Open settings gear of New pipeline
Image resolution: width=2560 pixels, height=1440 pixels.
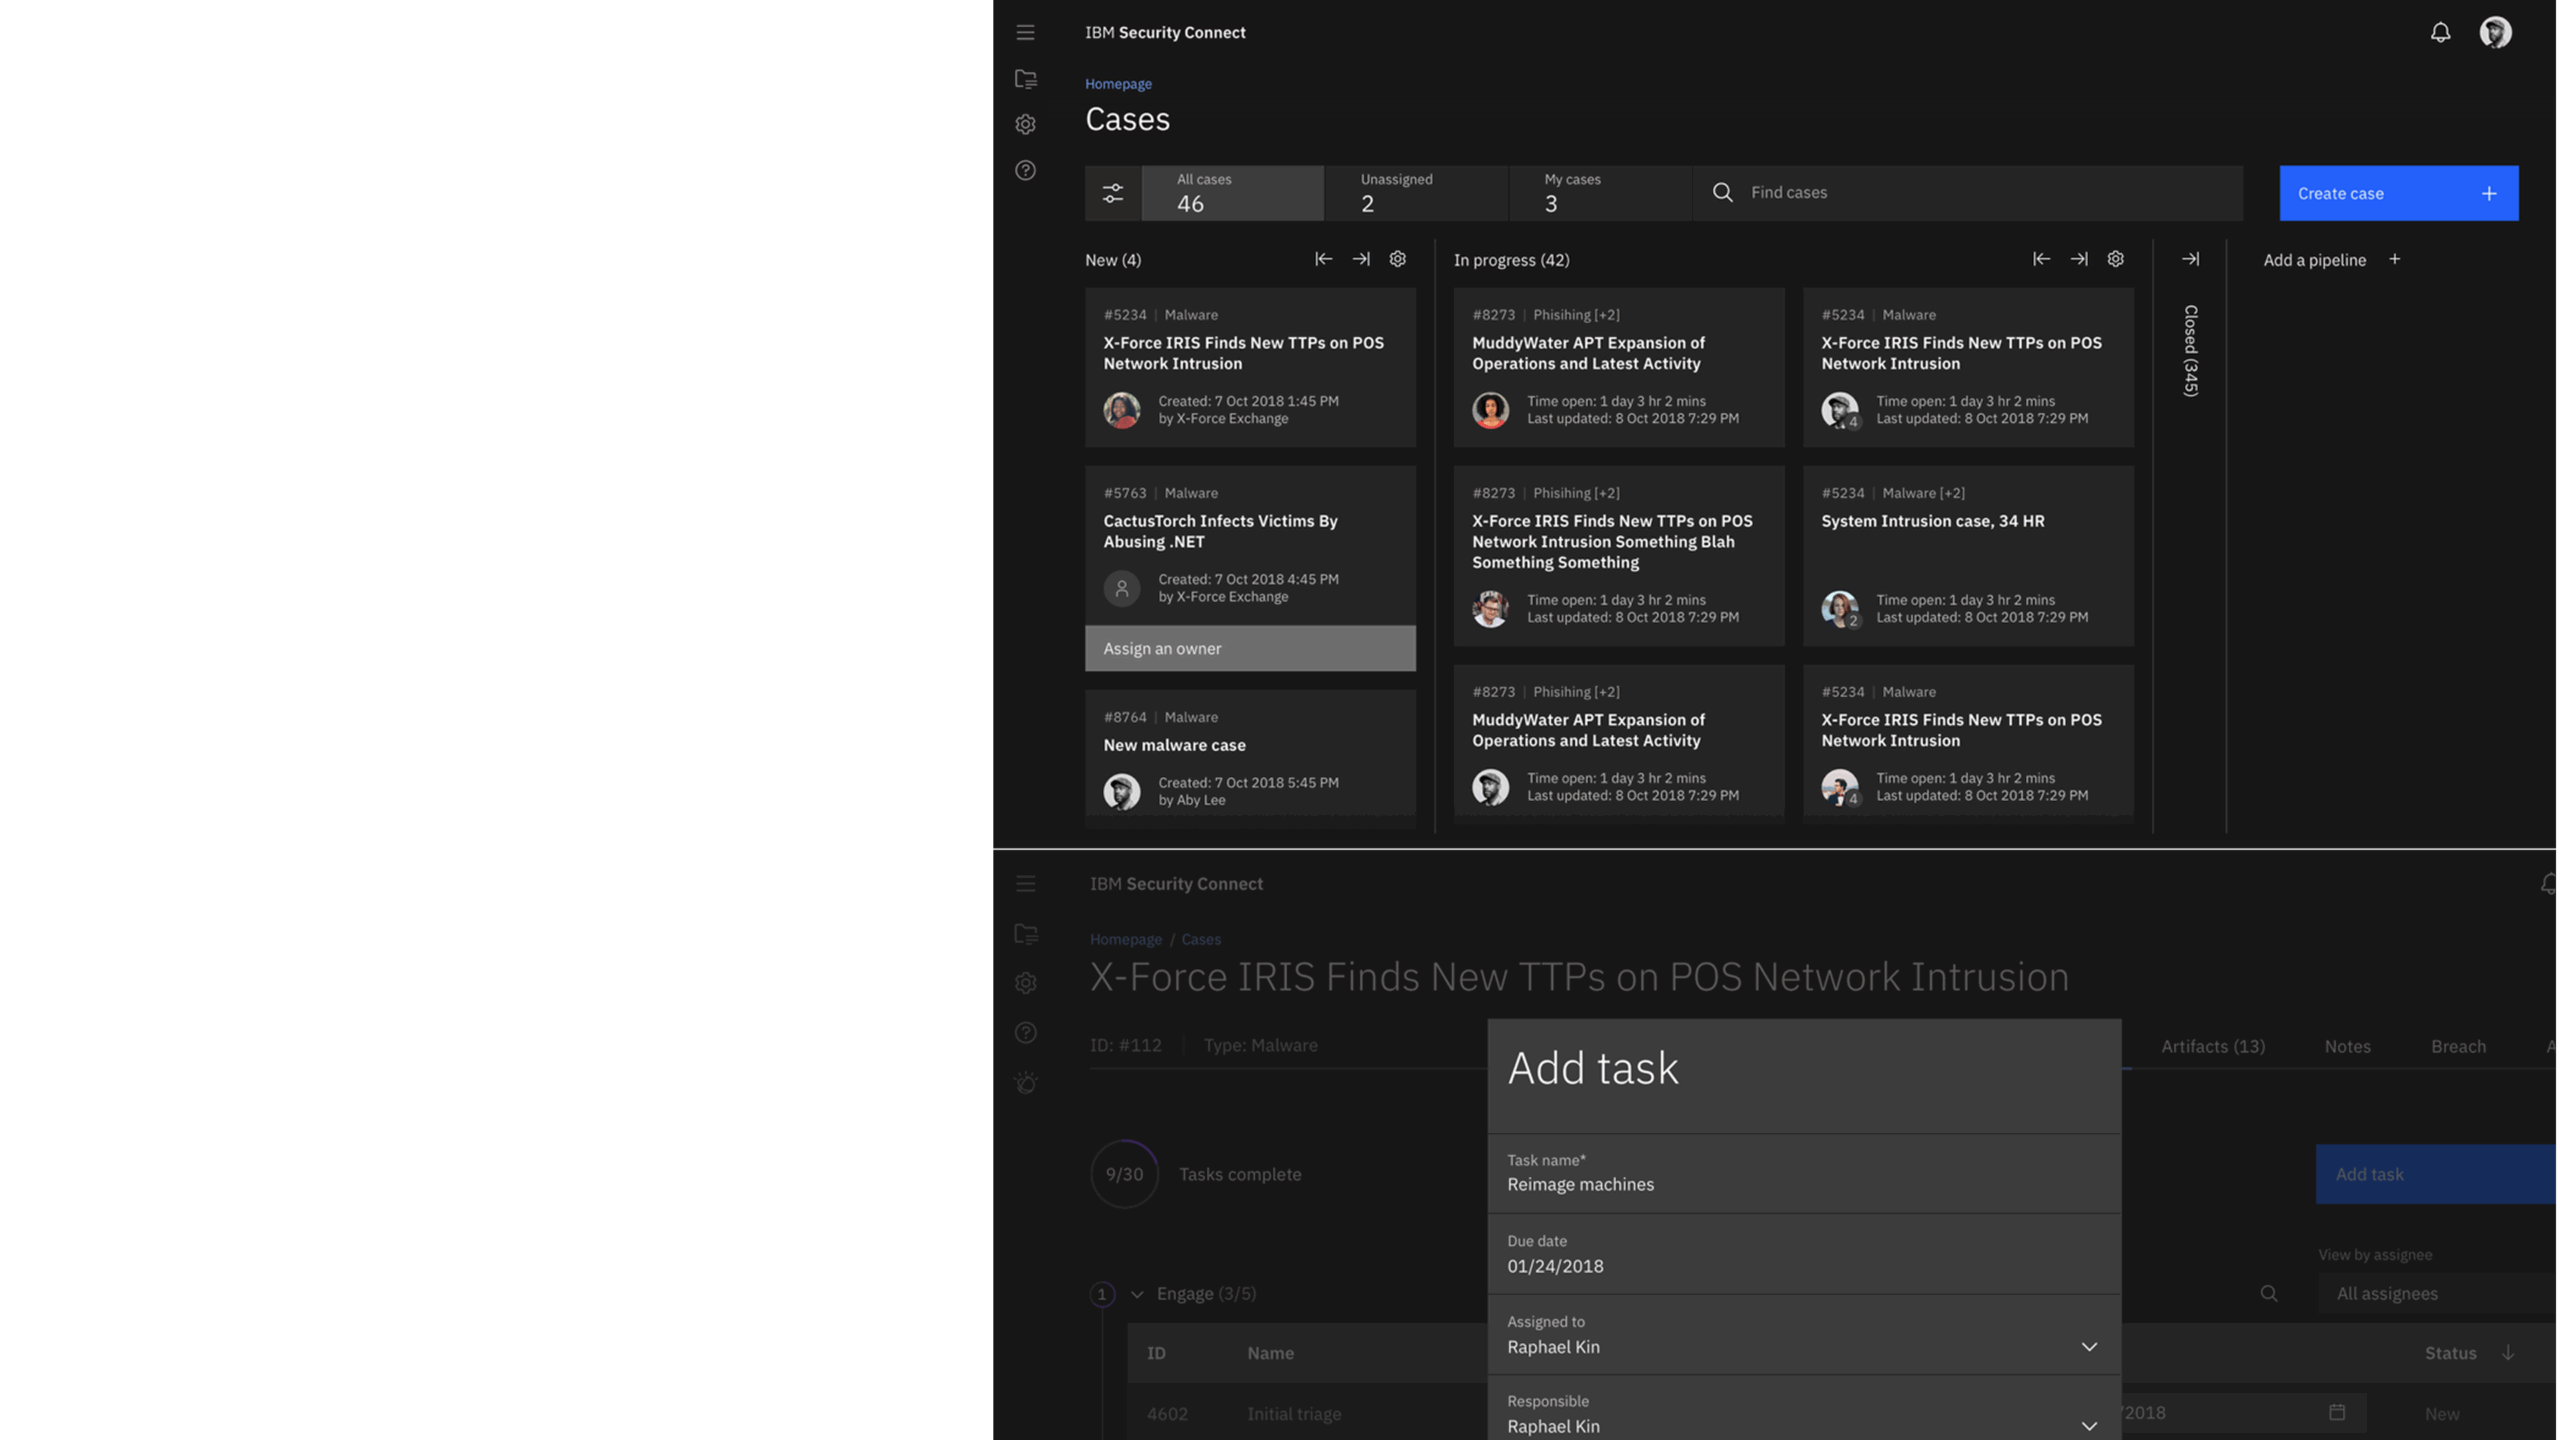1397,259
